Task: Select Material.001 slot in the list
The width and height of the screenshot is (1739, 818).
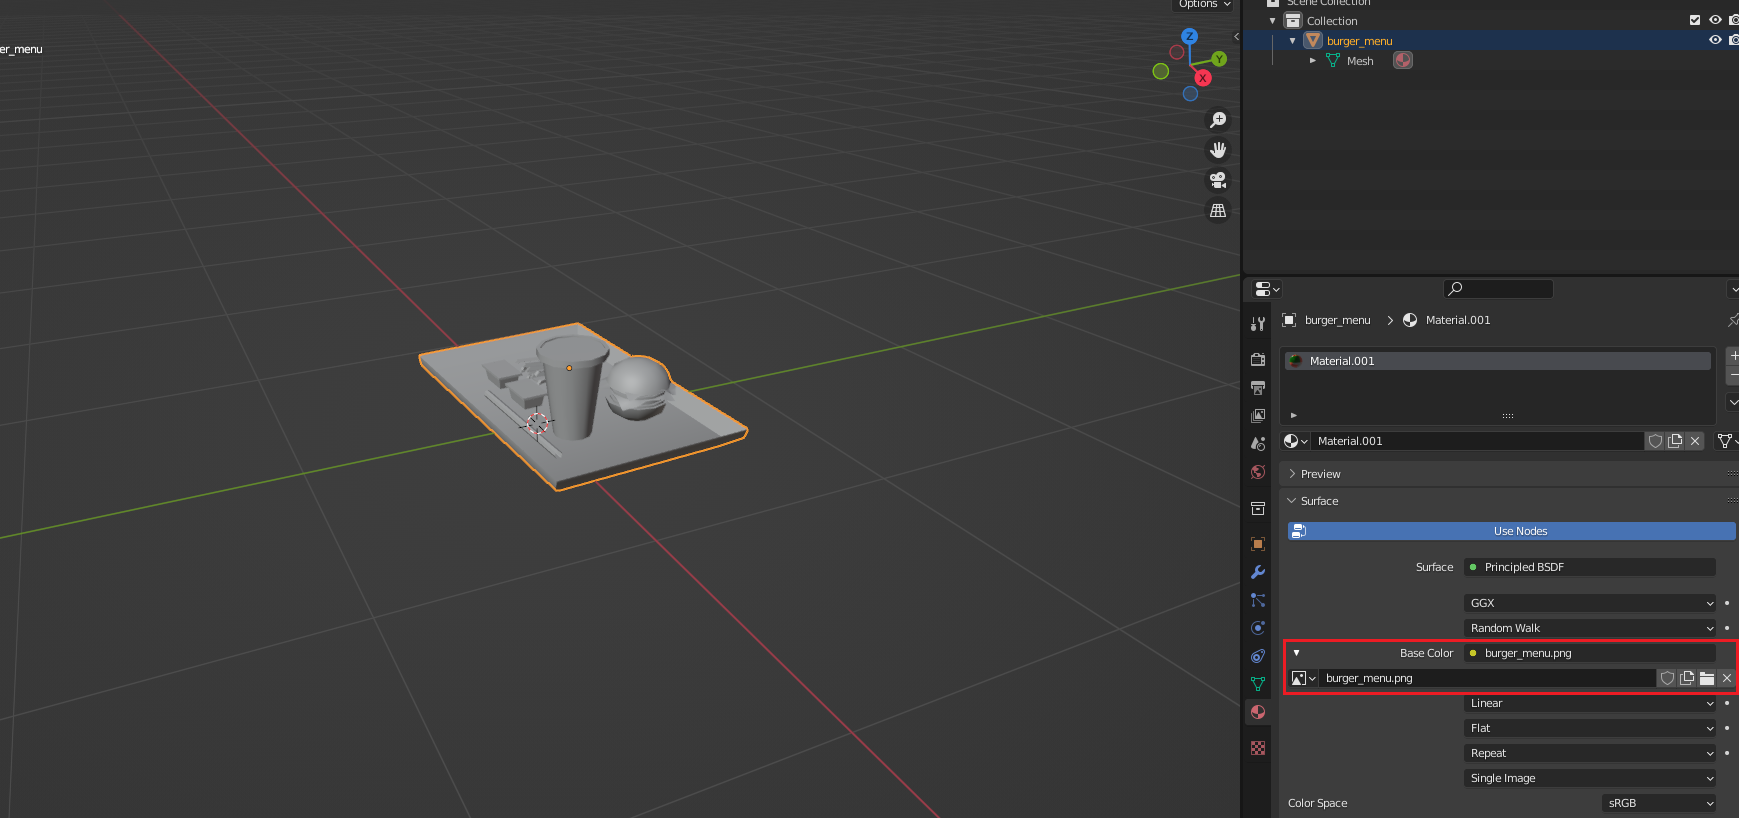Action: (x=1498, y=361)
